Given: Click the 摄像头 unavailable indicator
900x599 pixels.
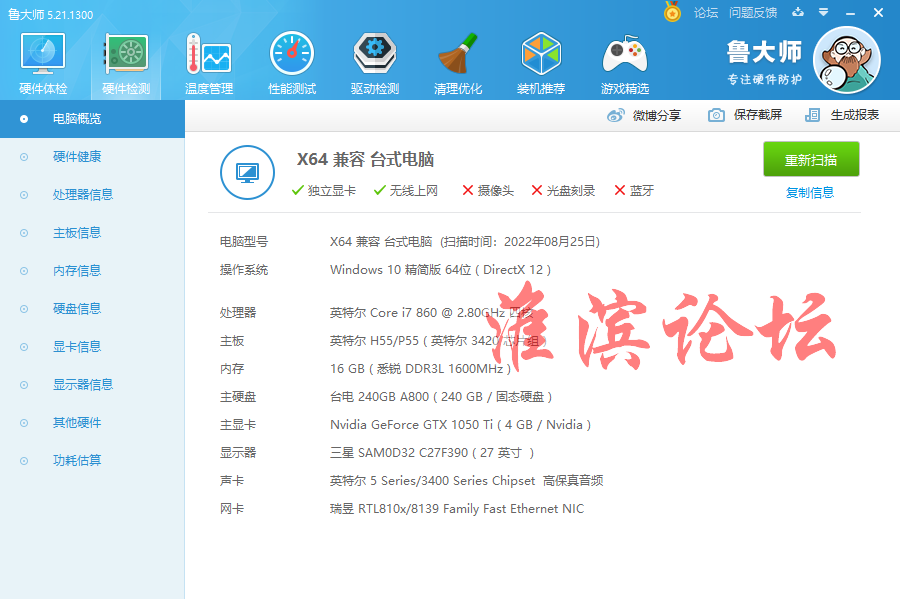Looking at the screenshot, I should (488, 190).
